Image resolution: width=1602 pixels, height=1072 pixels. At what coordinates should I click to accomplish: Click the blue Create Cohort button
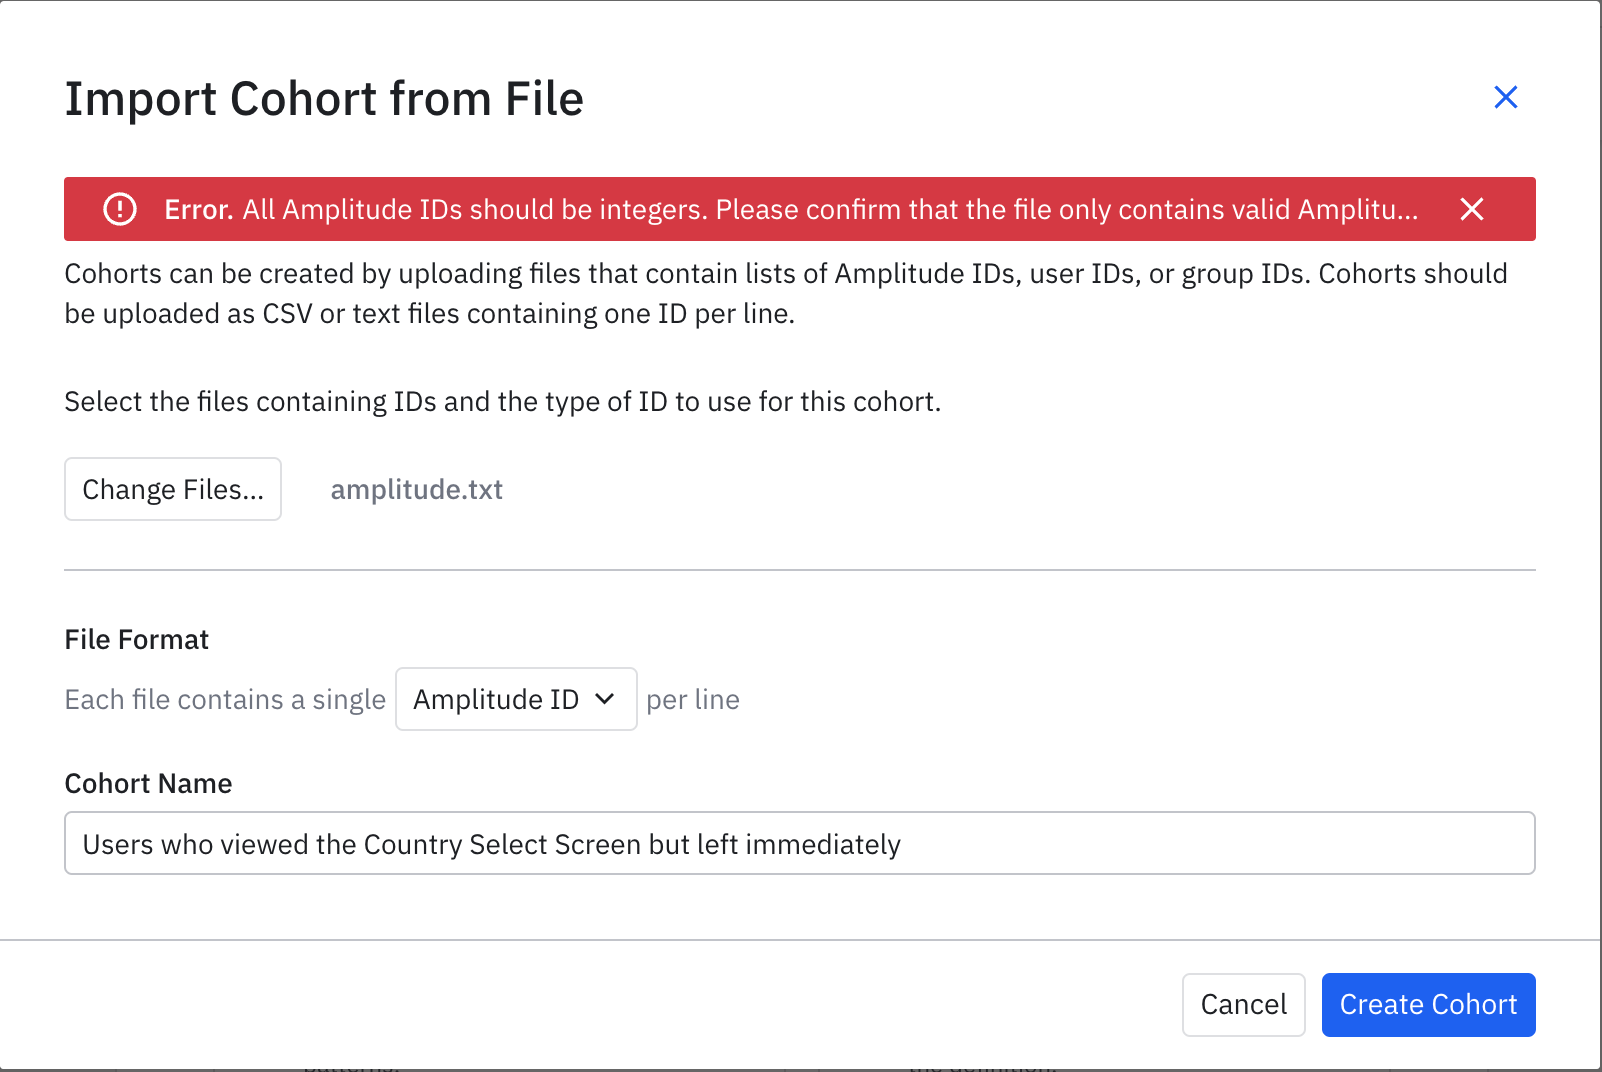pos(1428,1005)
